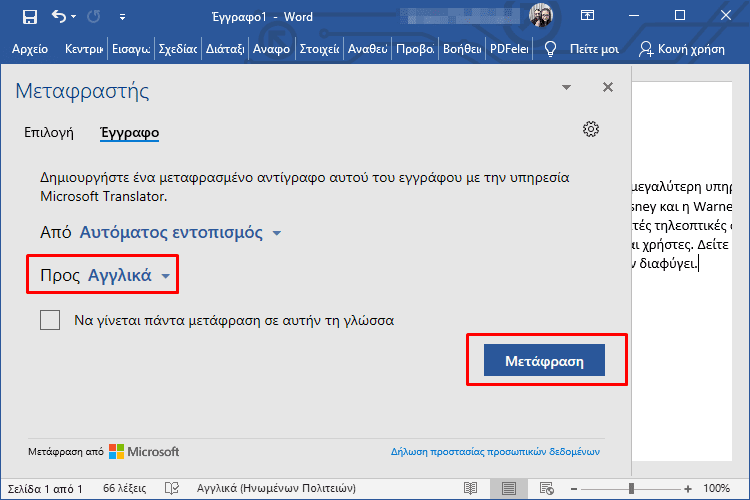
Task: Open the Αρχείο menu tab
Action: coord(30,49)
